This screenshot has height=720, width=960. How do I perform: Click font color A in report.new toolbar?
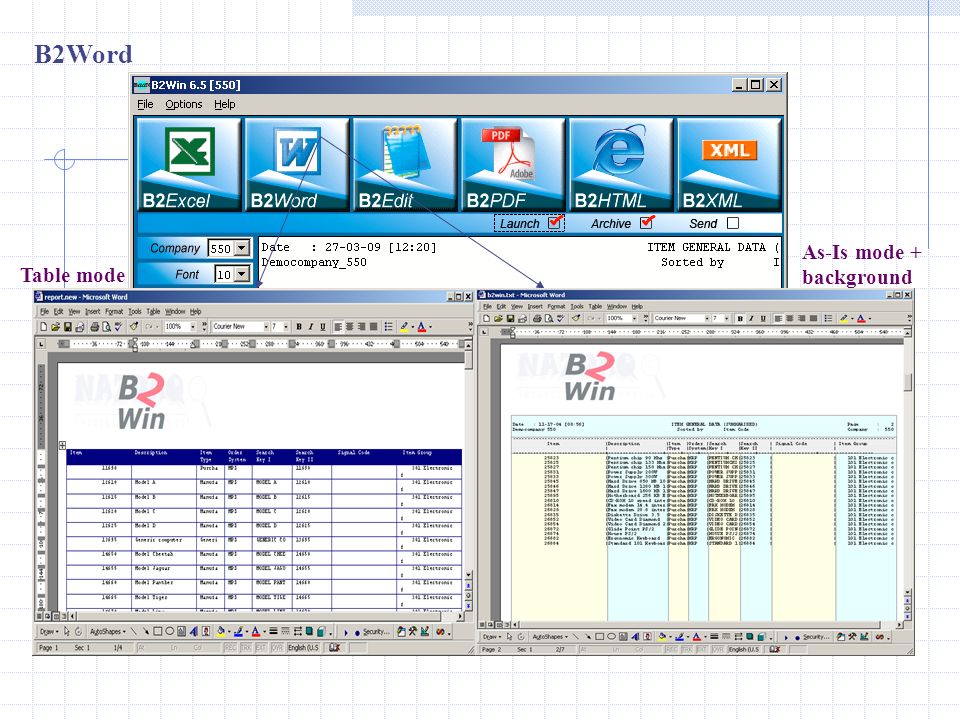tap(421, 327)
